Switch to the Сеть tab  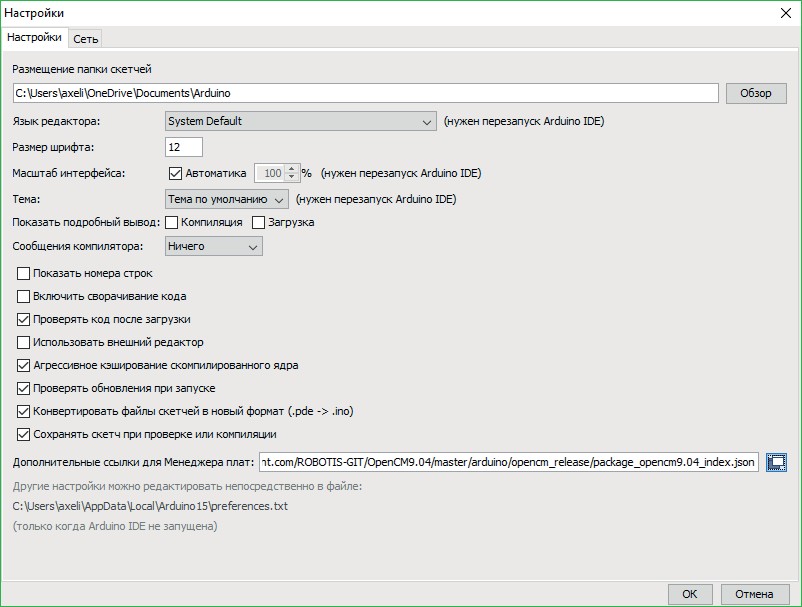pyautogui.click(x=85, y=38)
